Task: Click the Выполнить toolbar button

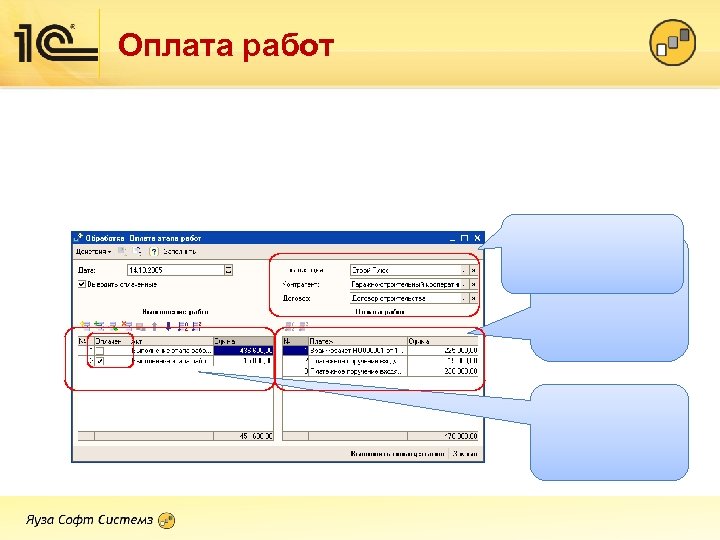Action: pos(179,252)
